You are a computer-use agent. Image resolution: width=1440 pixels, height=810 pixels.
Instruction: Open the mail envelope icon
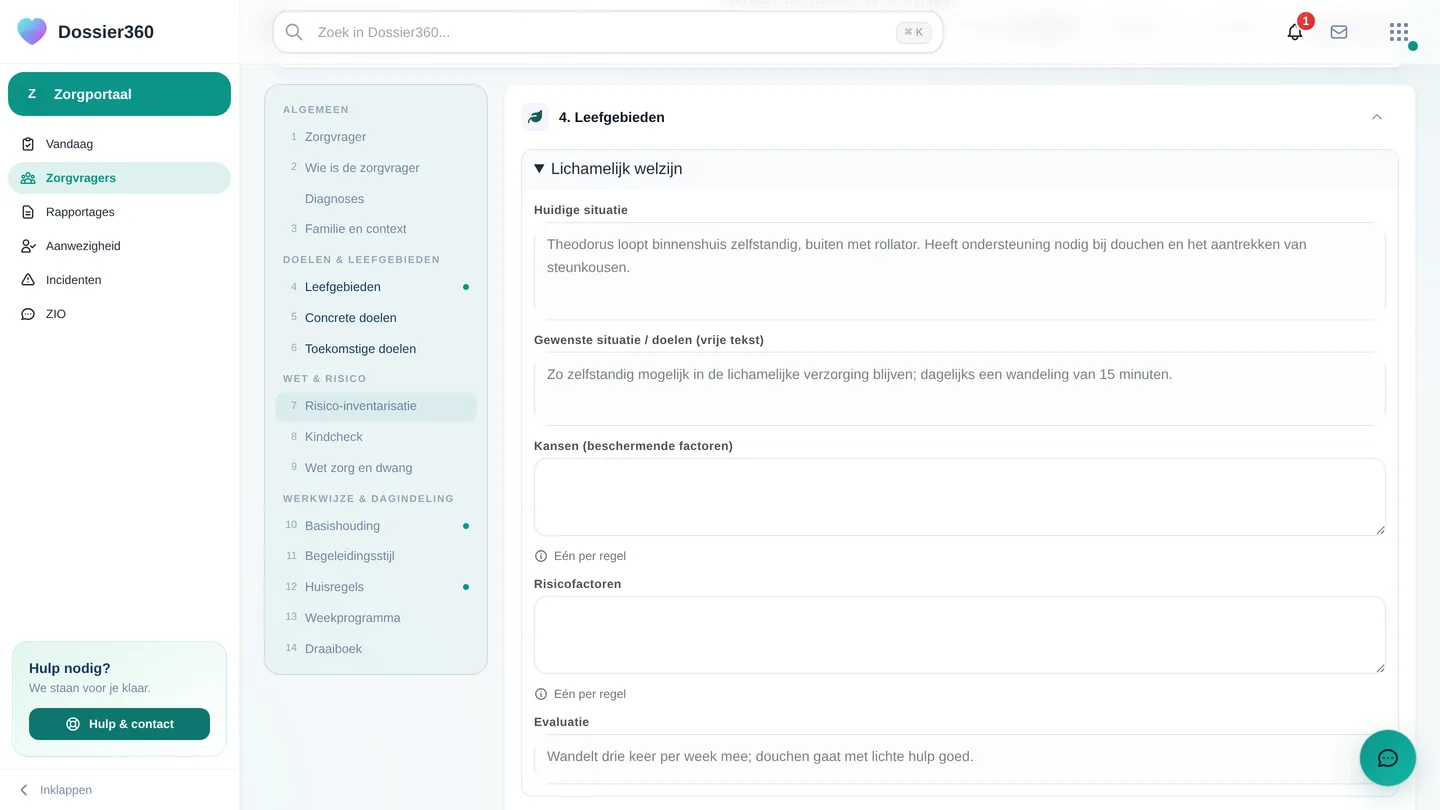[1339, 32]
